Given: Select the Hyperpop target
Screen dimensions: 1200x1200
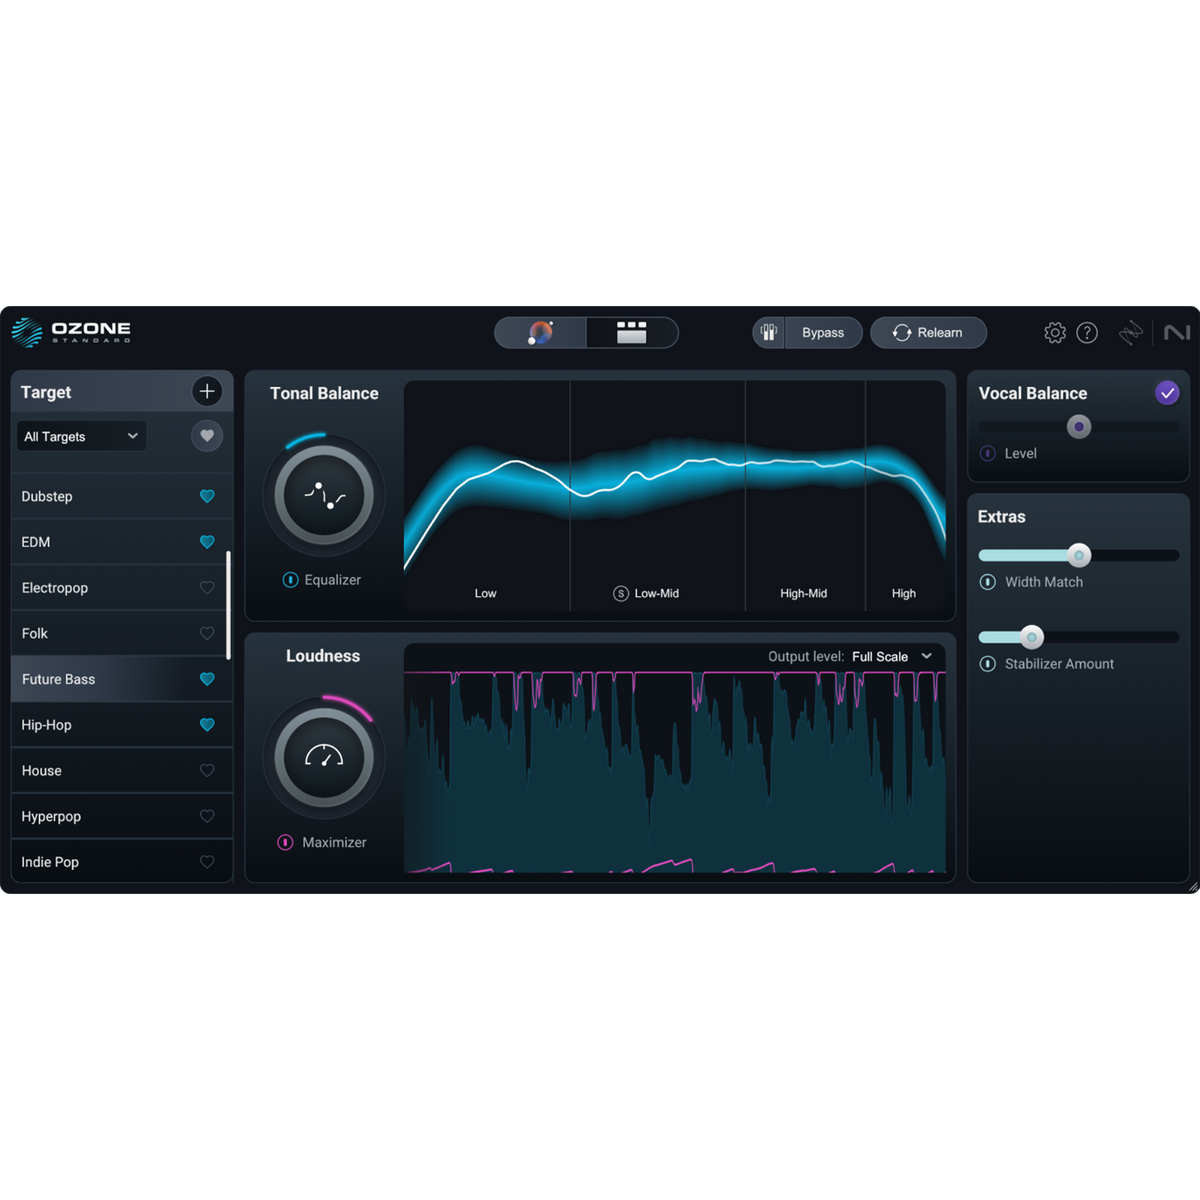Looking at the screenshot, I should click(122, 816).
